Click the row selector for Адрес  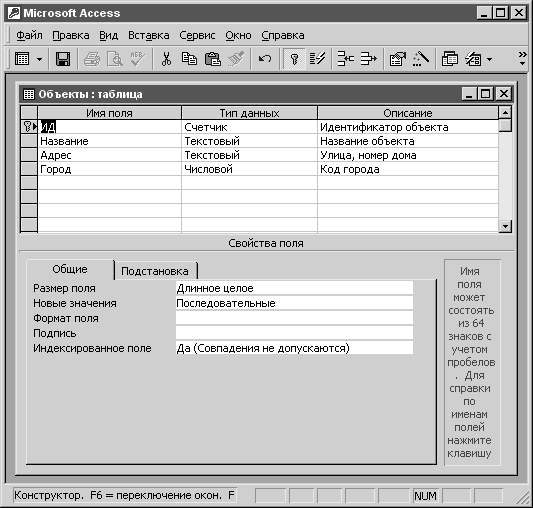point(29,155)
